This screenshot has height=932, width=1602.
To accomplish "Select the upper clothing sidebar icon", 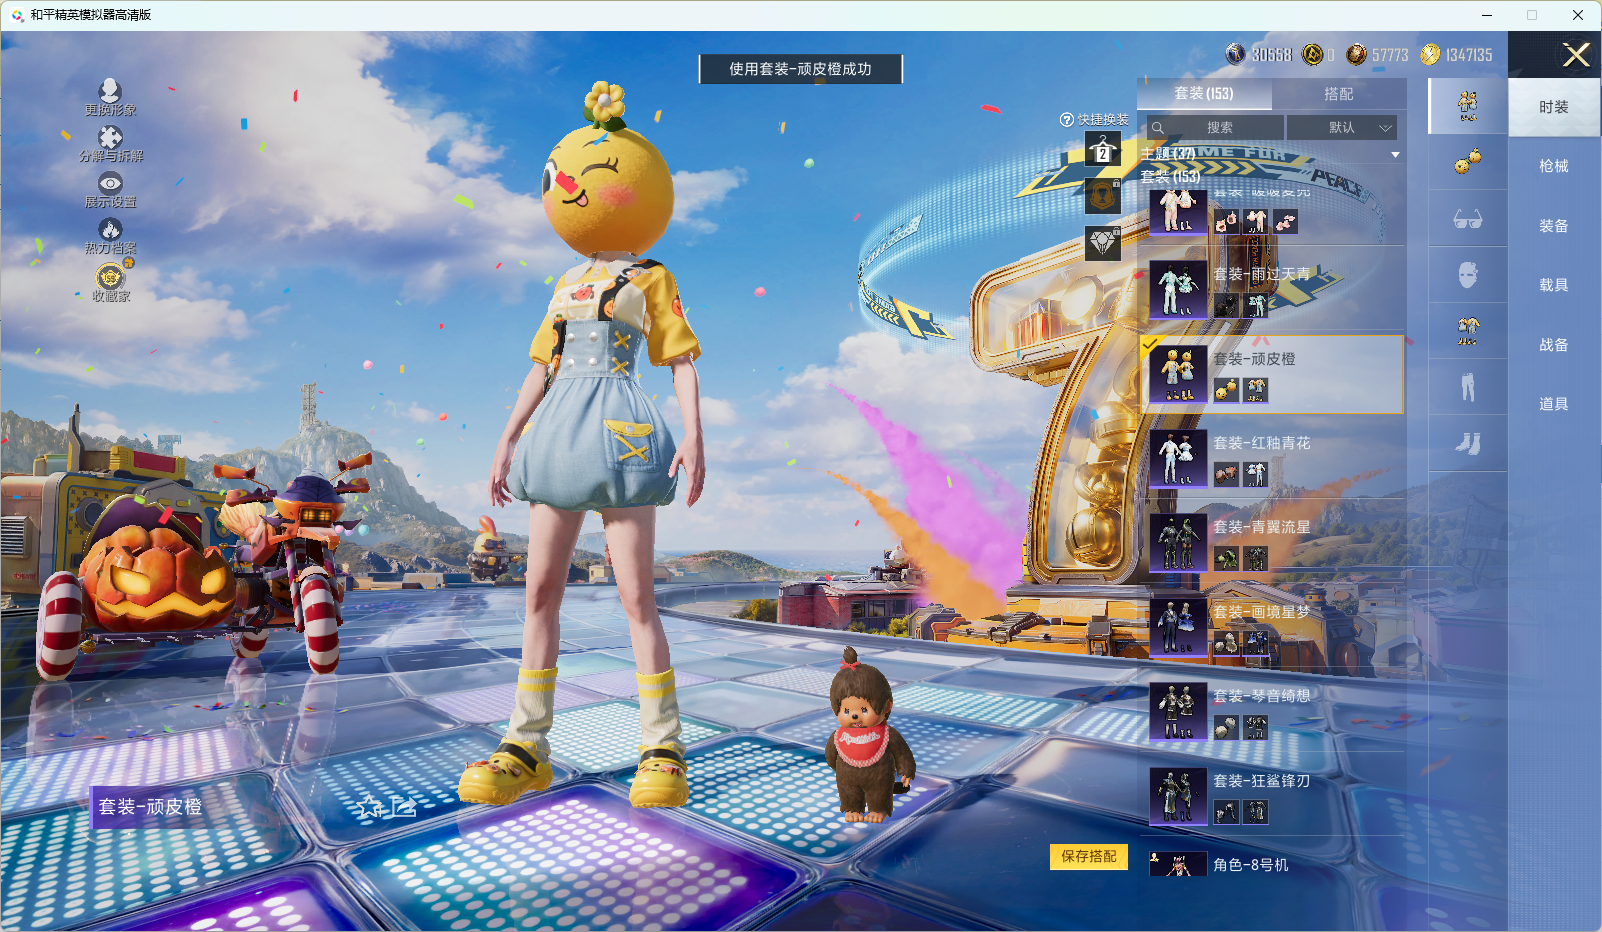I will (x=1468, y=330).
